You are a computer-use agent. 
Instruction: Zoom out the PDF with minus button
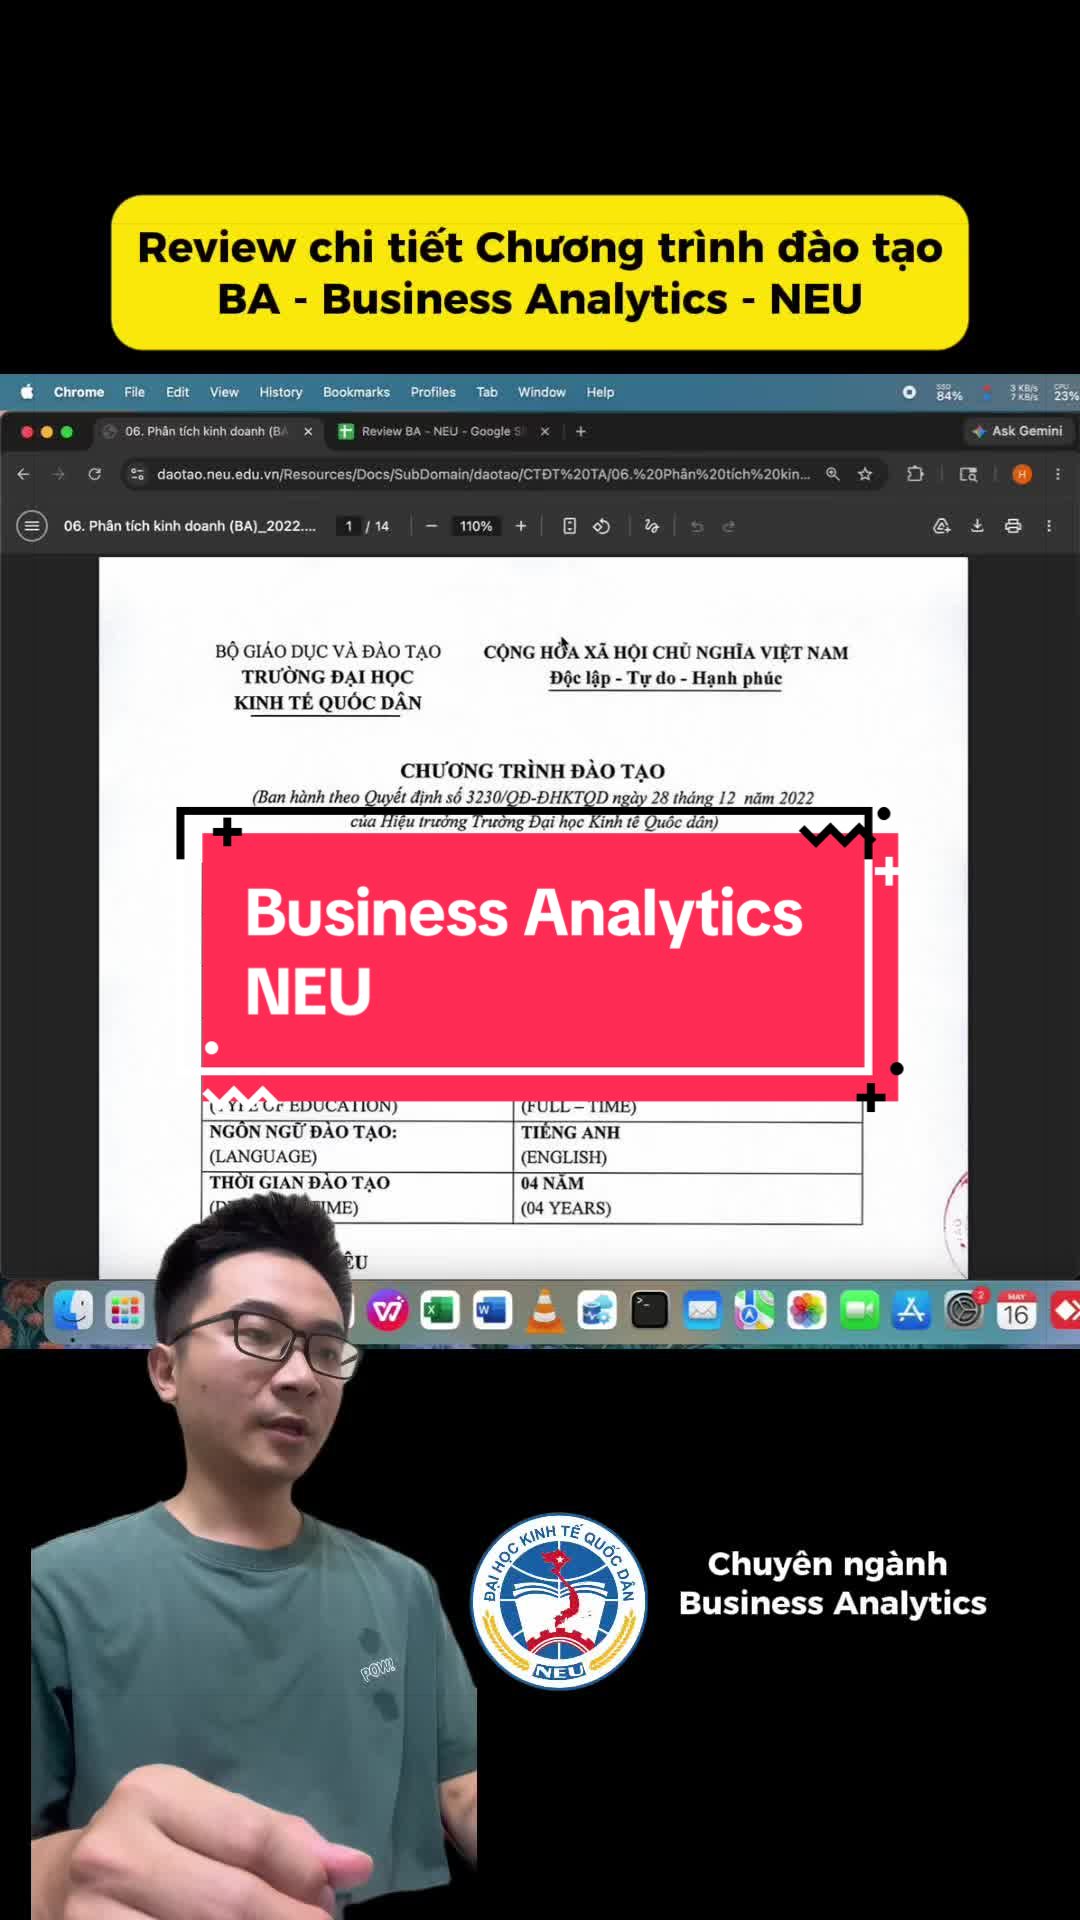pyautogui.click(x=431, y=526)
